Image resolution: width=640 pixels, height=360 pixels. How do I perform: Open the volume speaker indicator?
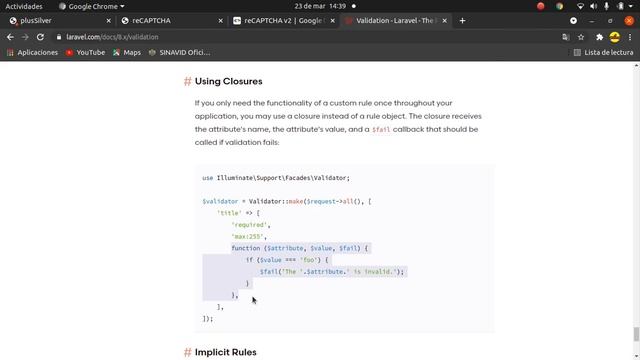[x=593, y=7]
